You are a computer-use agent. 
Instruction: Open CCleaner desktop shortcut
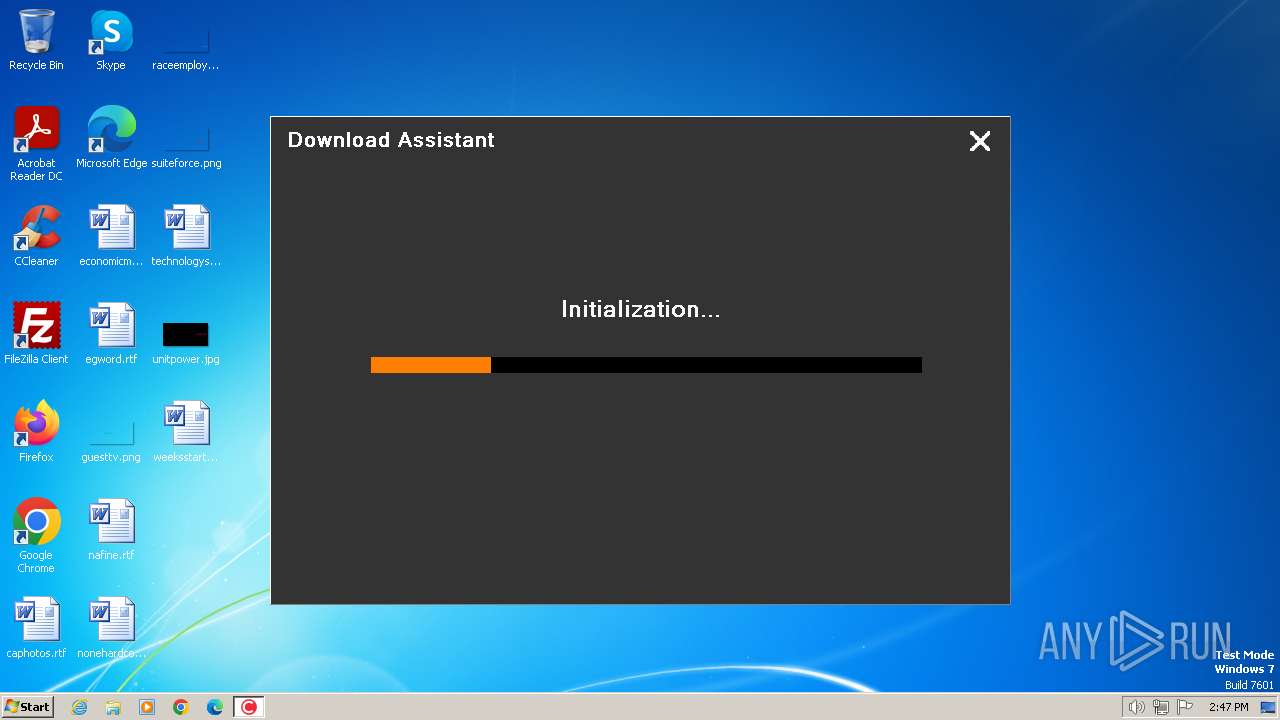coord(36,236)
